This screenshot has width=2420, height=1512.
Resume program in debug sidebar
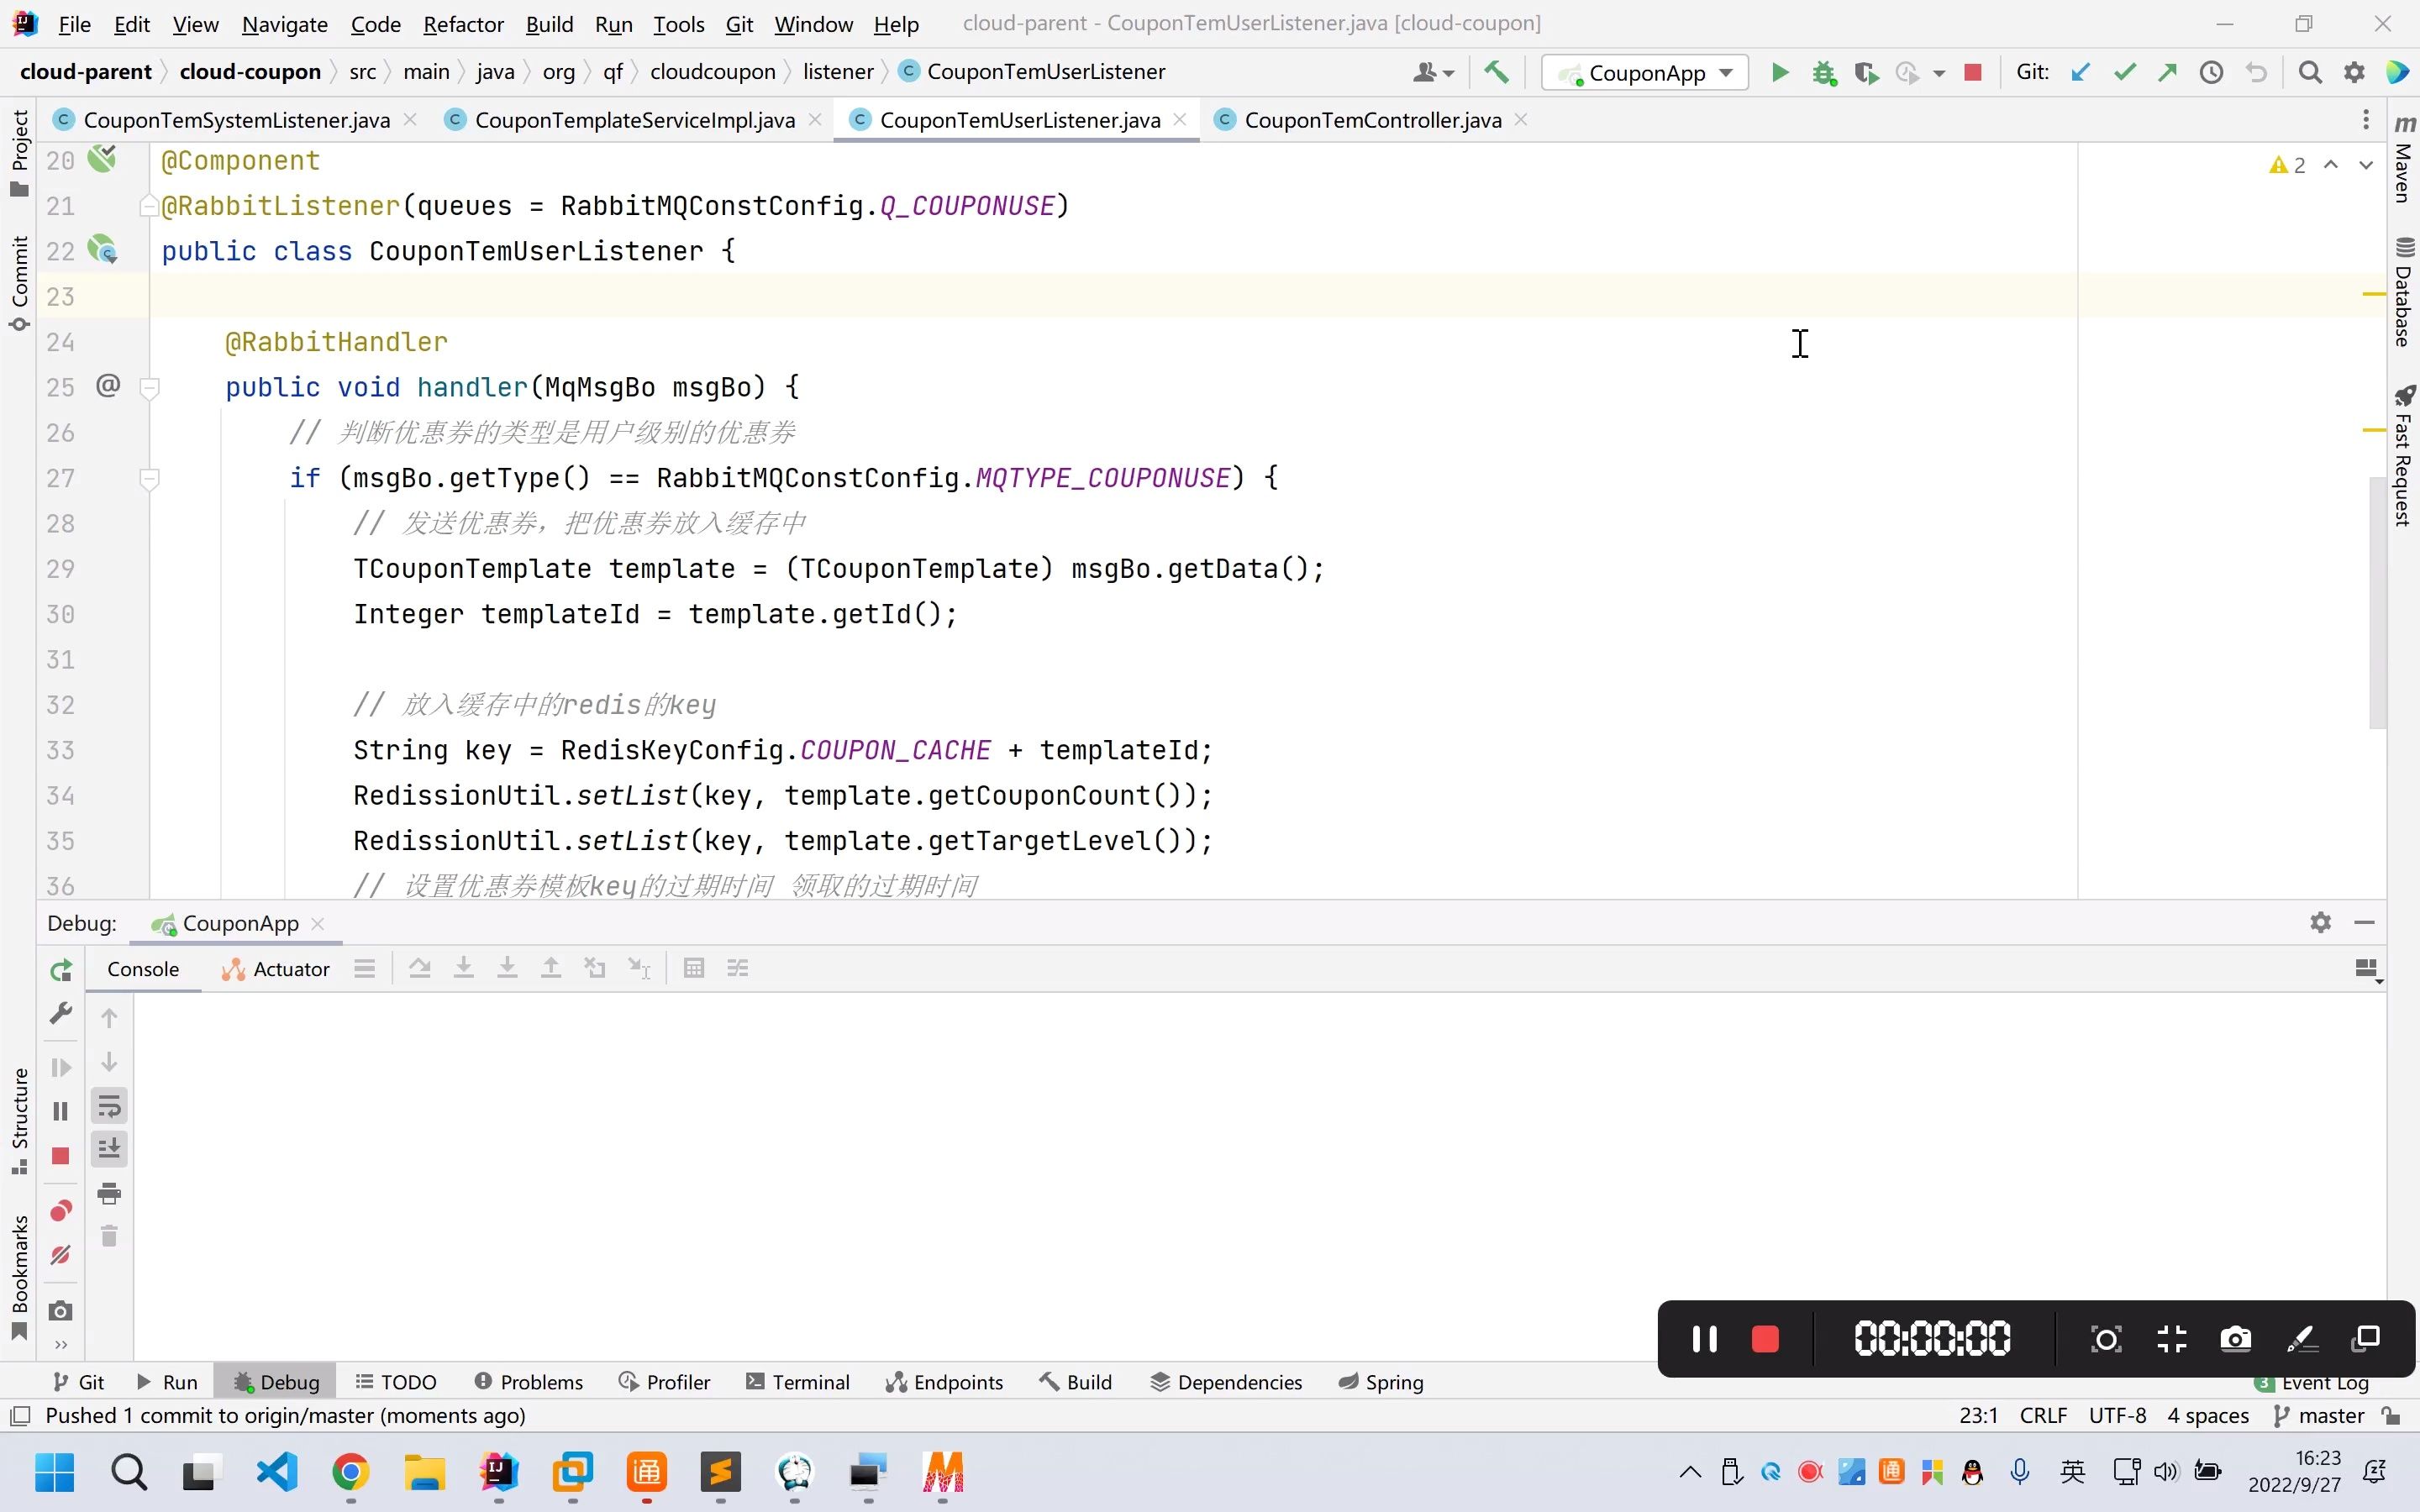coord(61,1067)
